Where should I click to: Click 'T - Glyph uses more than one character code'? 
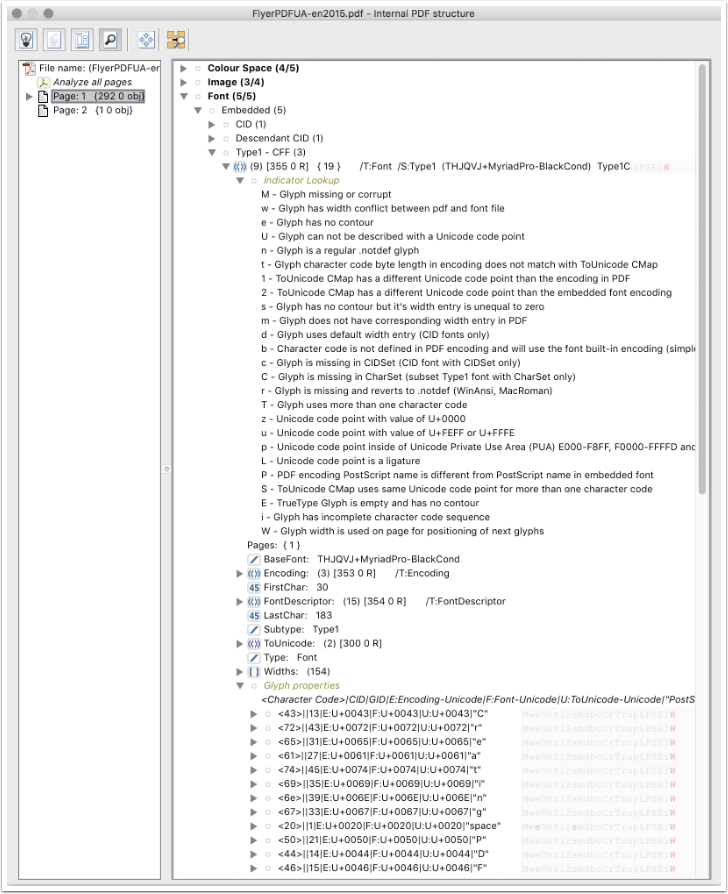tap(364, 405)
